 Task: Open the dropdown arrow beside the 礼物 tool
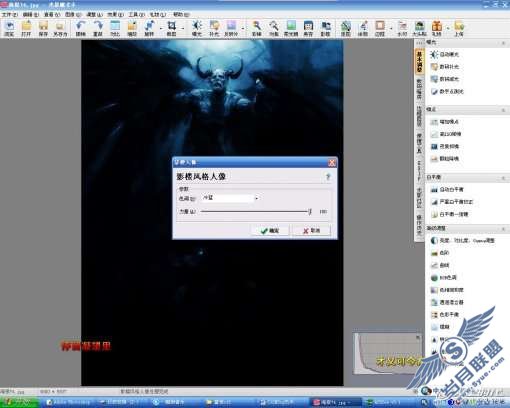(x=448, y=28)
